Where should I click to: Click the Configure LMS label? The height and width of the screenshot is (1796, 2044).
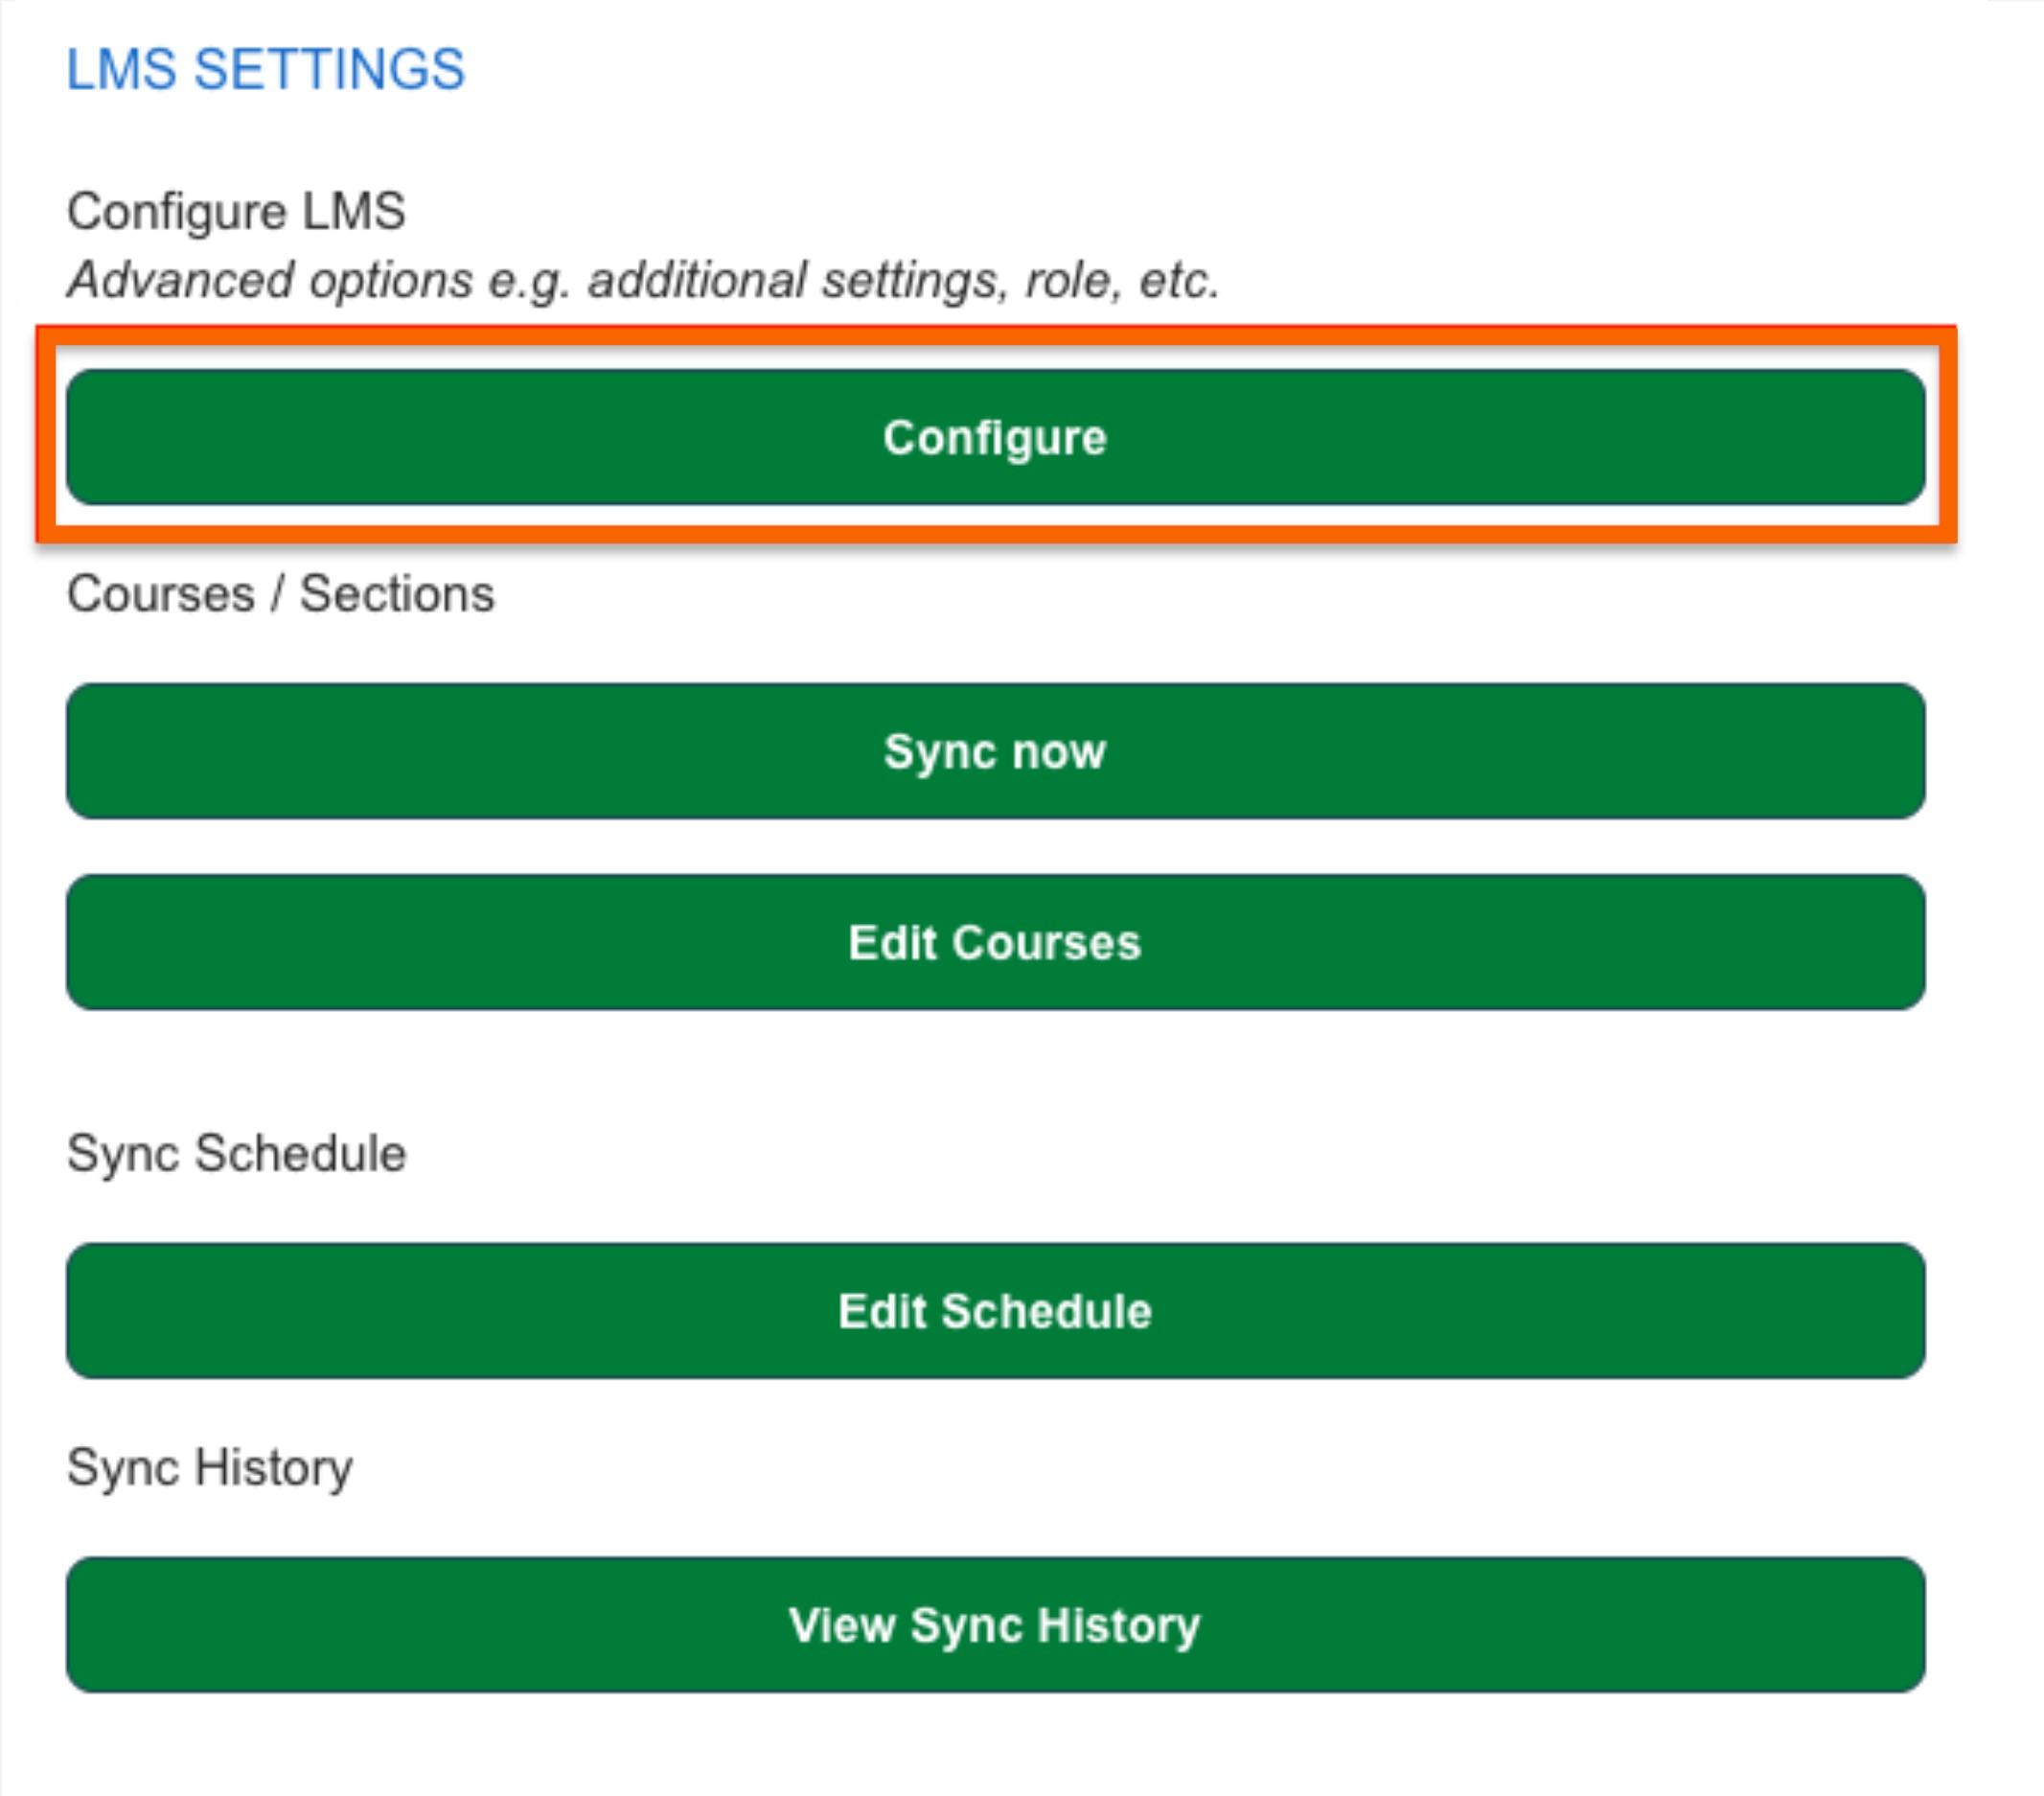tap(236, 212)
